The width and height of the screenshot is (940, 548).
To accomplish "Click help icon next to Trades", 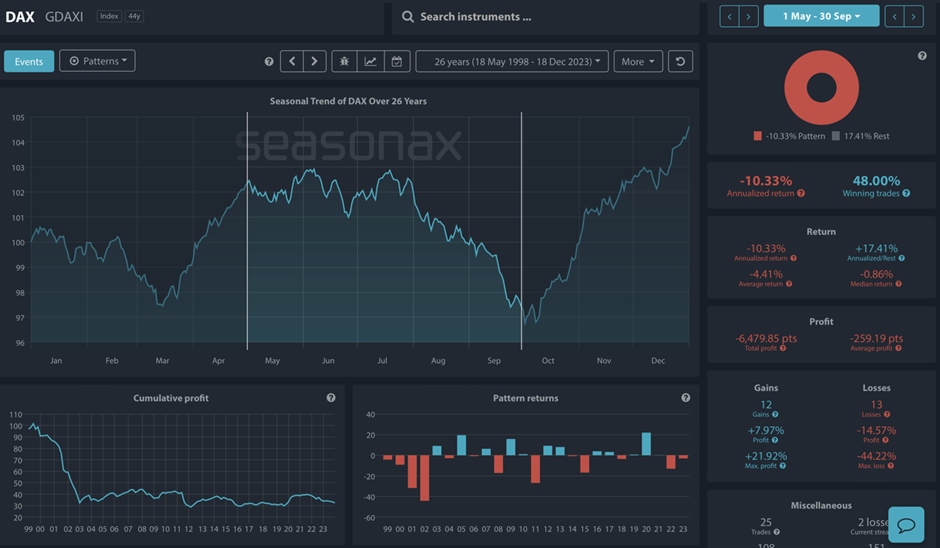I will (777, 532).
